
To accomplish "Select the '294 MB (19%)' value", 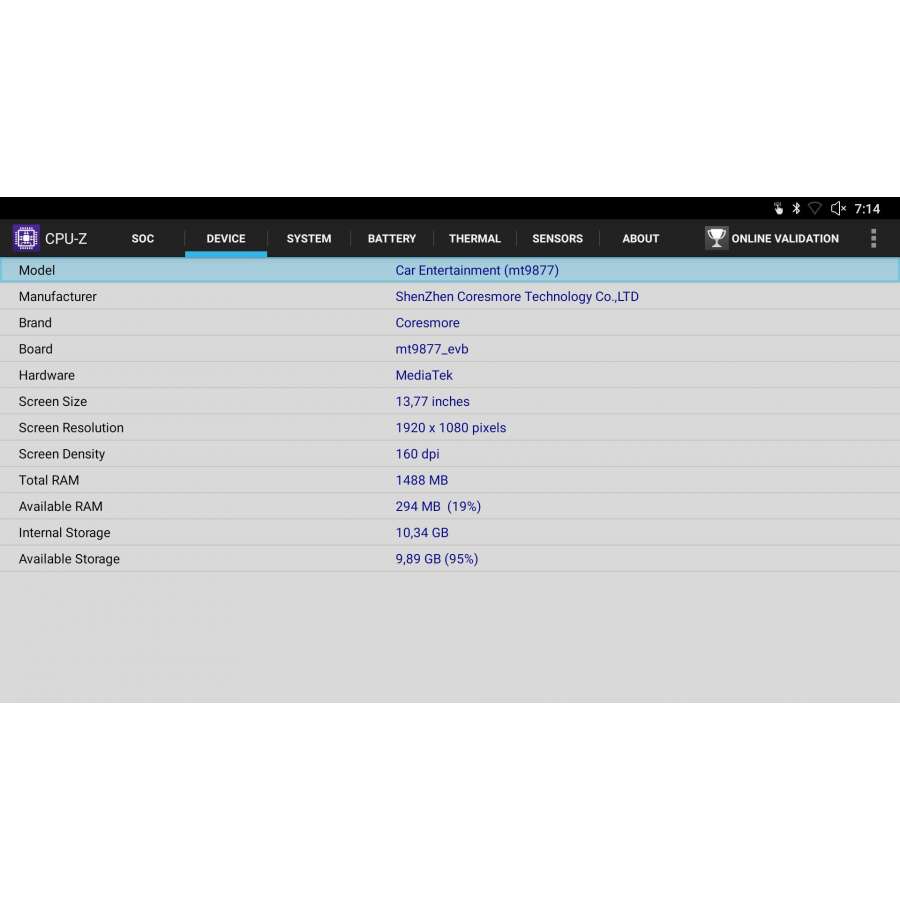I will point(438,507).
